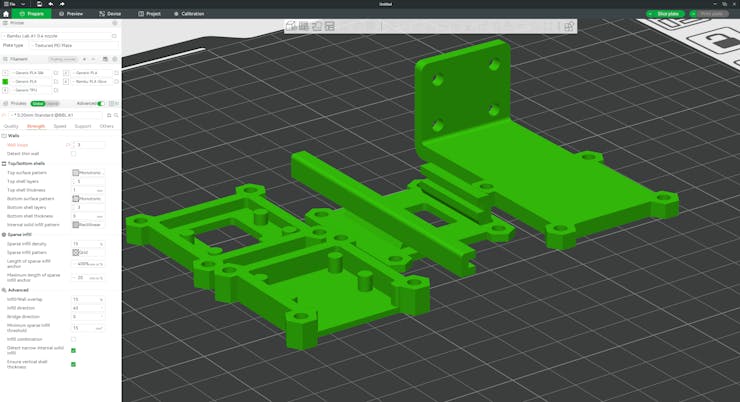Viewport: 740px width, 402px height.
Task: Open the Others settings tab
Action: click(x=107, y=126)
